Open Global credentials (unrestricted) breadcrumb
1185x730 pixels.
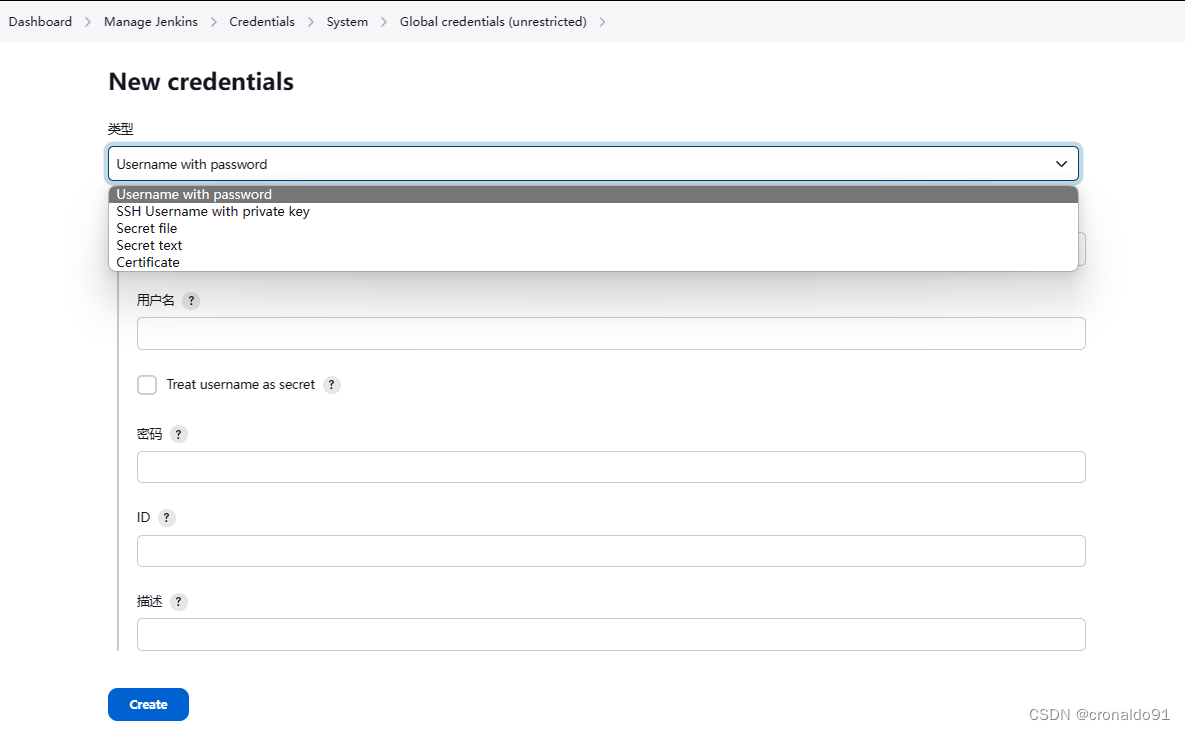pyautogui.click(x=493, y=22)
